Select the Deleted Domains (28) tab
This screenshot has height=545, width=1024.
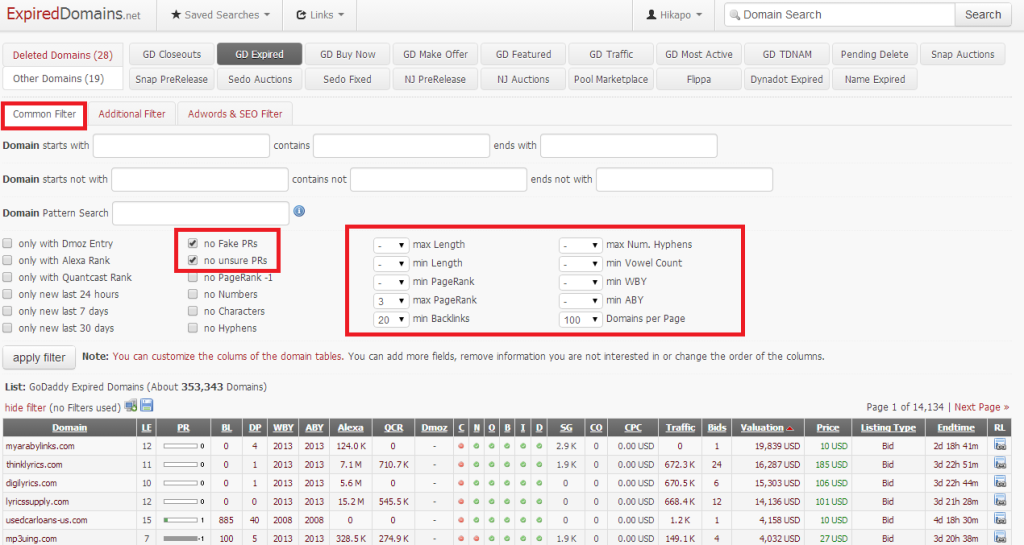[x=63, y=55]
